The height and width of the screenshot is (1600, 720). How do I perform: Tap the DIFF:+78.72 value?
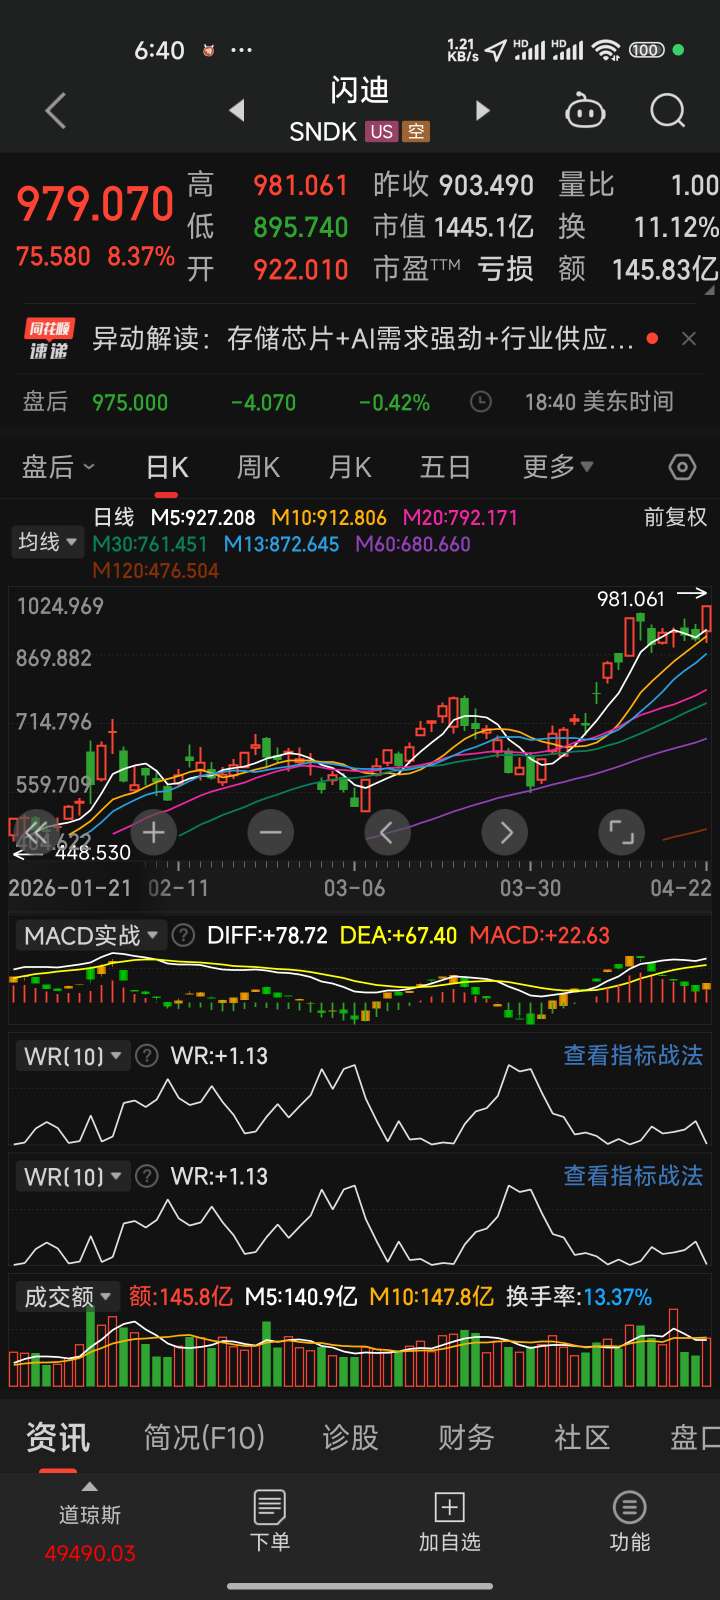pyautogui.click(x=267, y=936)
